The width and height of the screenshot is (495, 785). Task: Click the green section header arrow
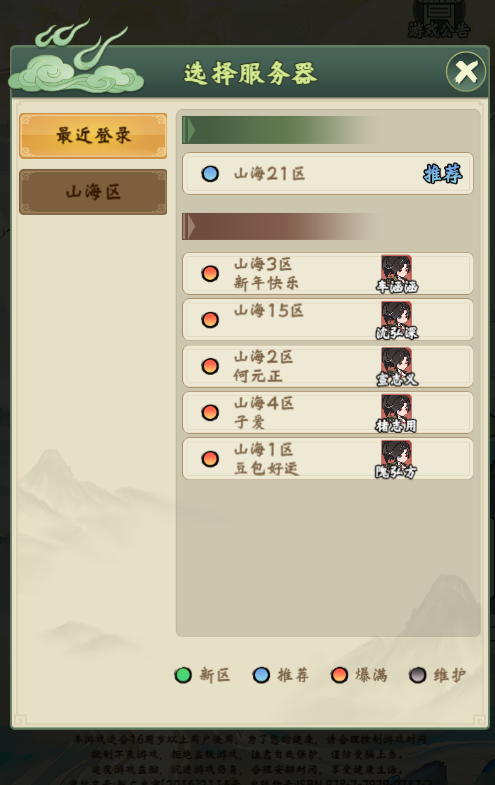[x=189, y=131]
